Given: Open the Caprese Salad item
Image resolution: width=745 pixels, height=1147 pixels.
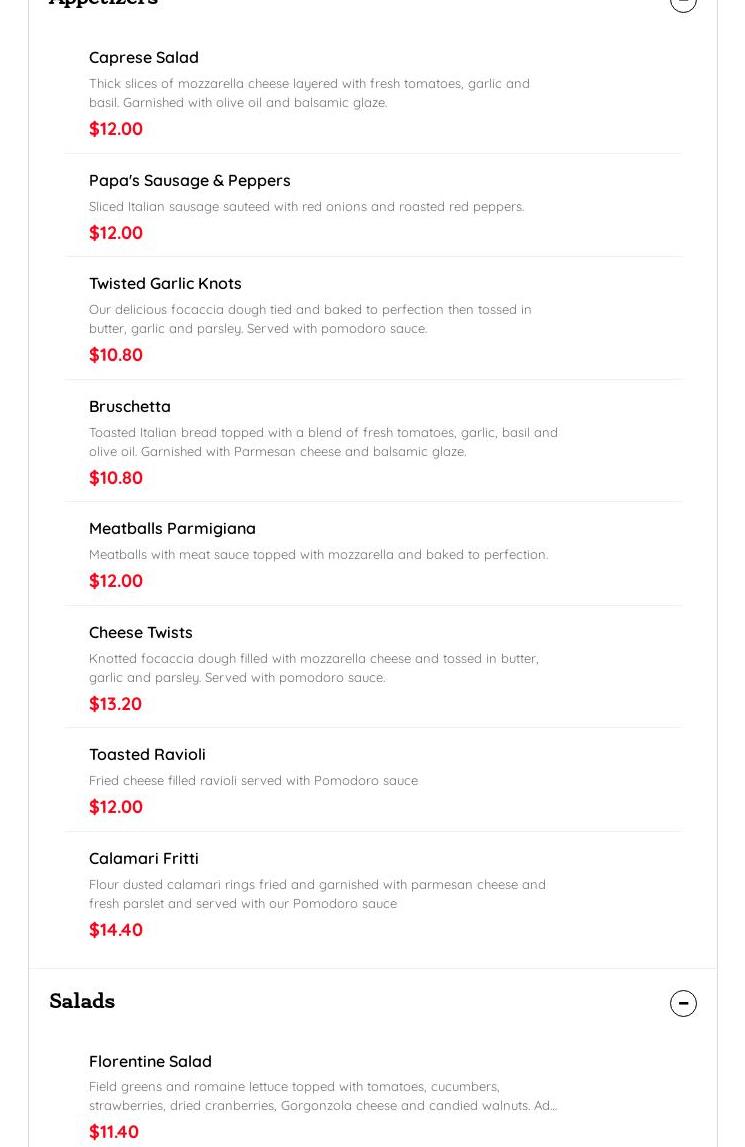Looking at the screenshot, I should (144, 58).
